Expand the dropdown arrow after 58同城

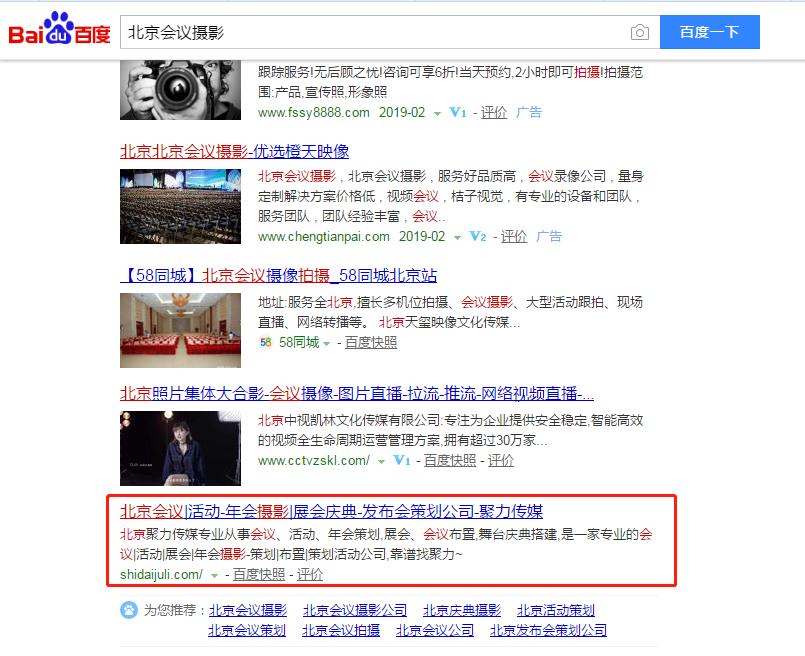[327, 343]
